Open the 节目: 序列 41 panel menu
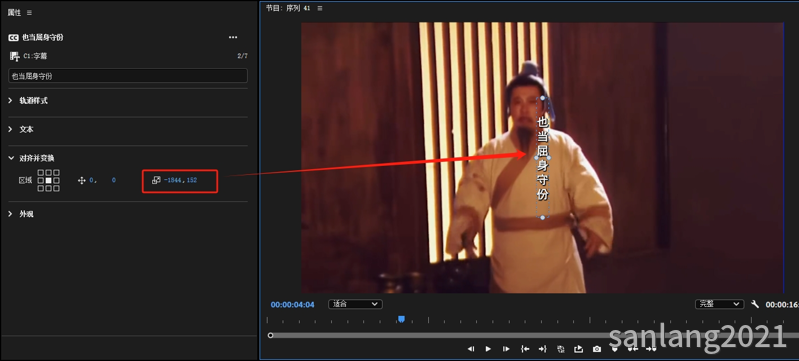 pos(320,8)
